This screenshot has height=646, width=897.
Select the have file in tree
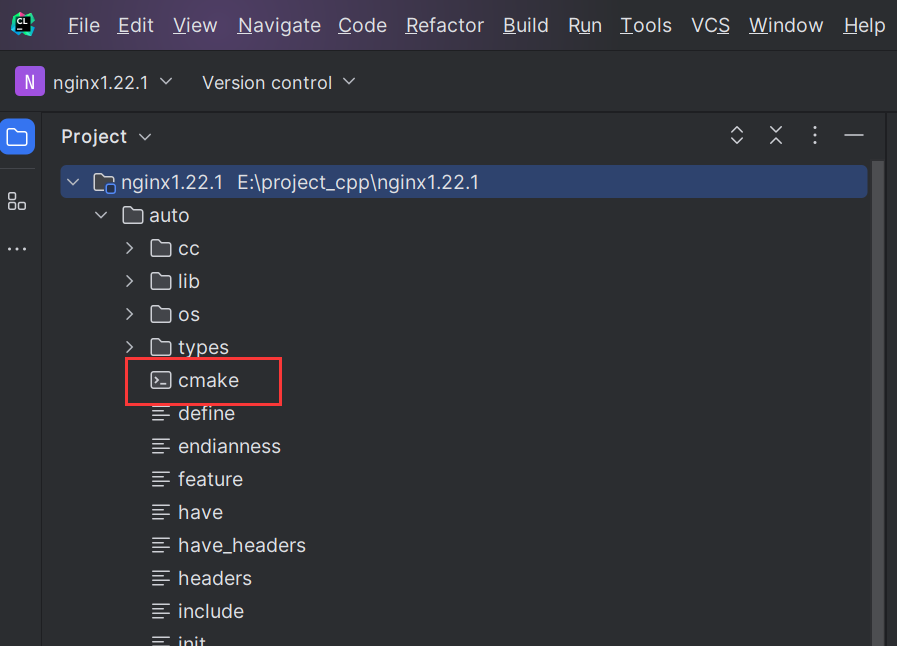point(200,512)
